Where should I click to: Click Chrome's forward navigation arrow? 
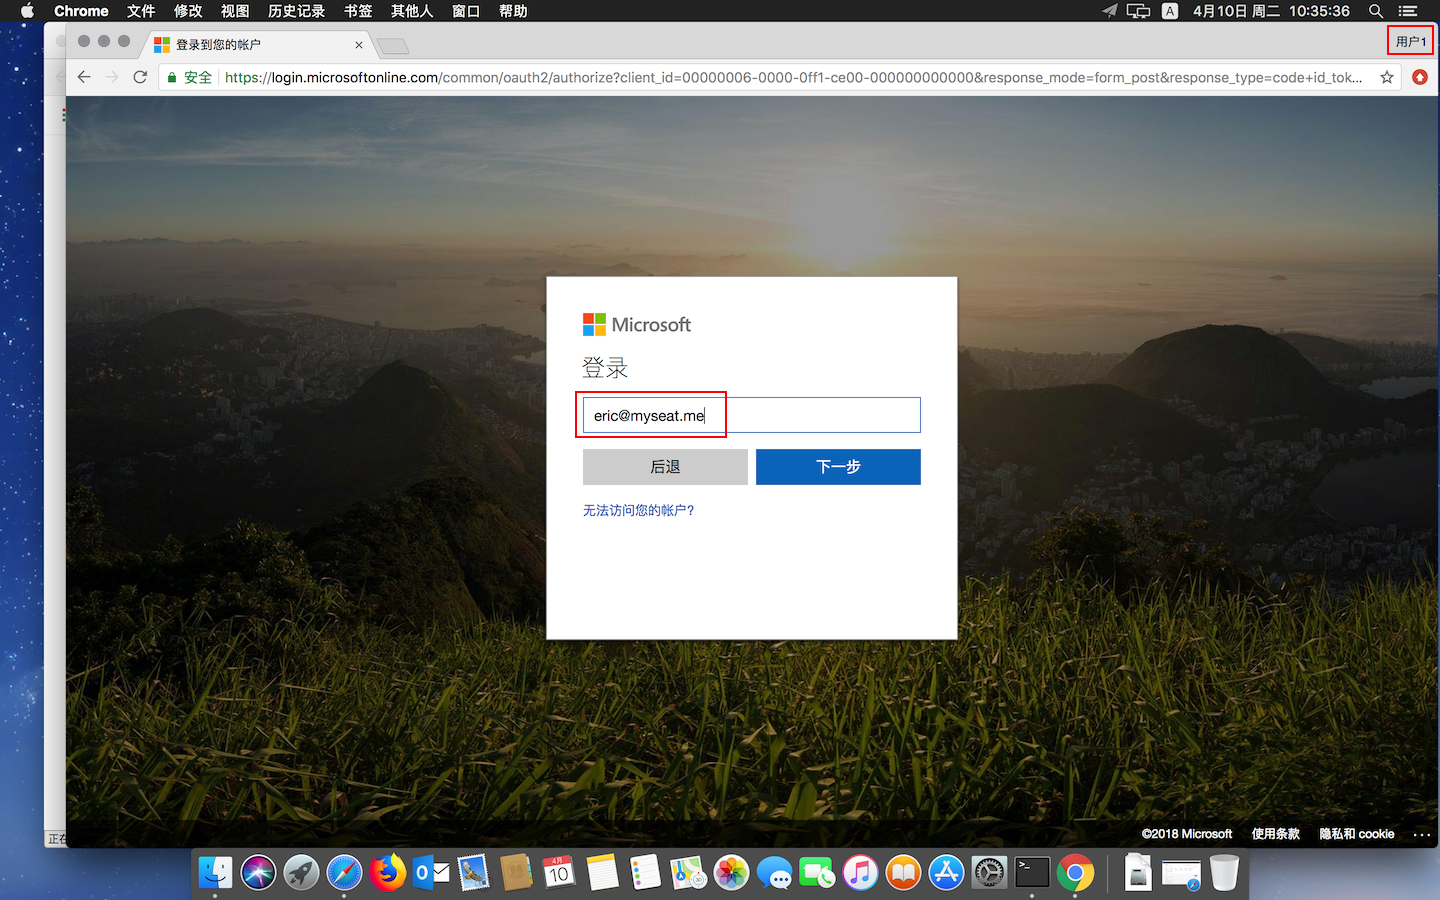(112, 77)
